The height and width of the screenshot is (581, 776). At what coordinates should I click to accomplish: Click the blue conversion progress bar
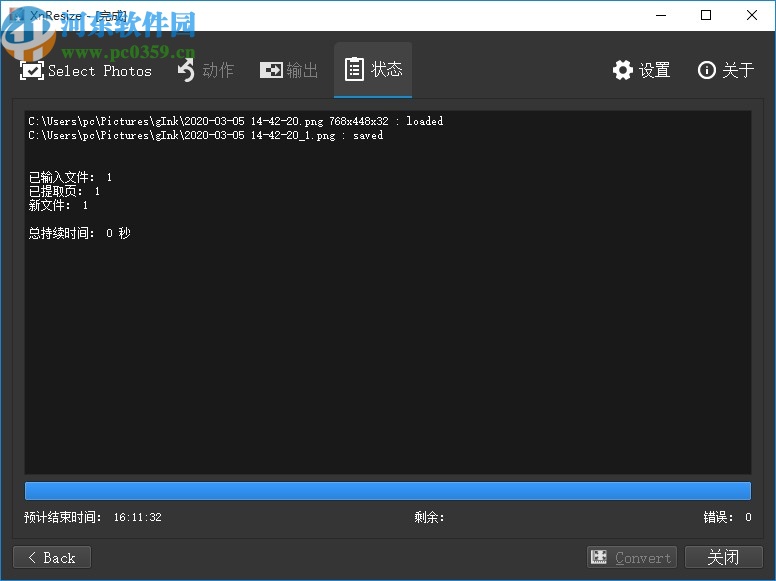[388, 491]
